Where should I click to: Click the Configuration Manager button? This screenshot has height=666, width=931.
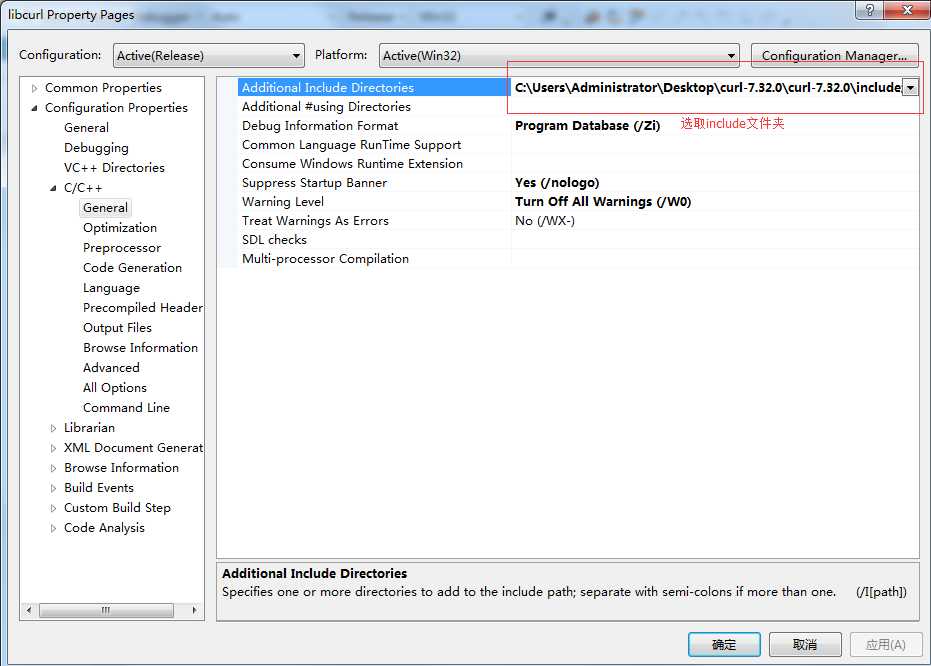(834, 55)
